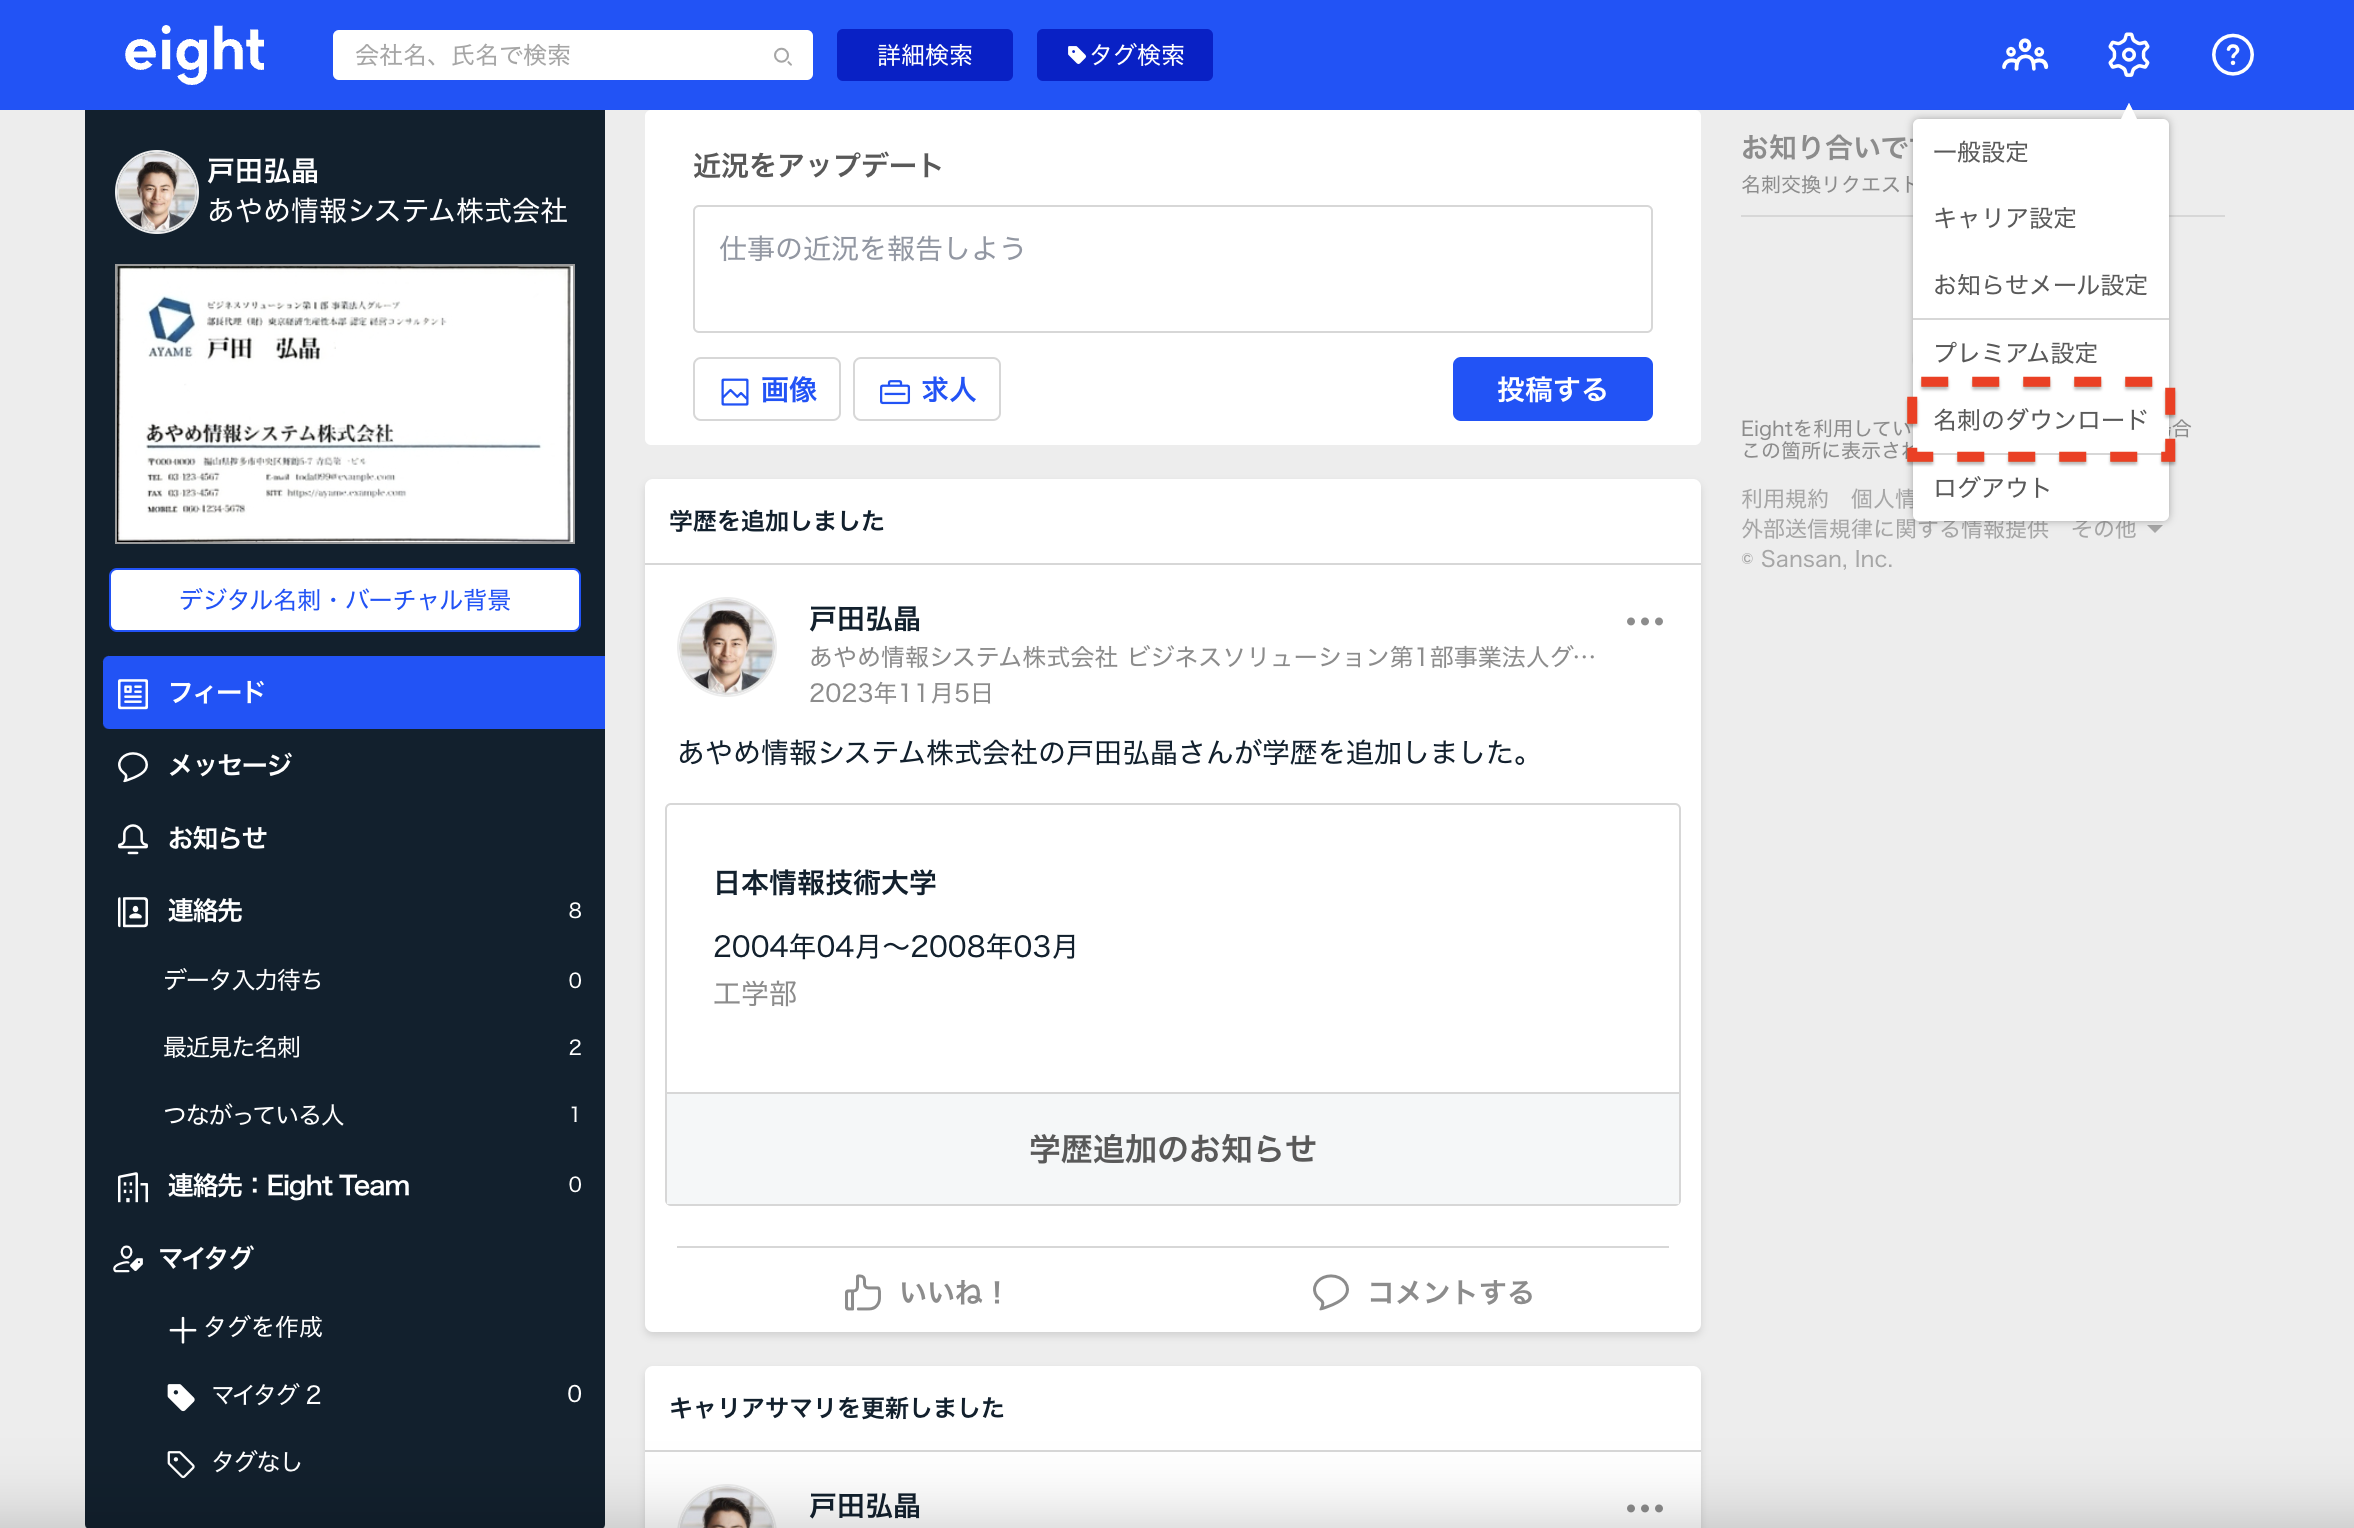
Task: Click the タグを作成 plus icon
Action: [x=182, y=1329]
